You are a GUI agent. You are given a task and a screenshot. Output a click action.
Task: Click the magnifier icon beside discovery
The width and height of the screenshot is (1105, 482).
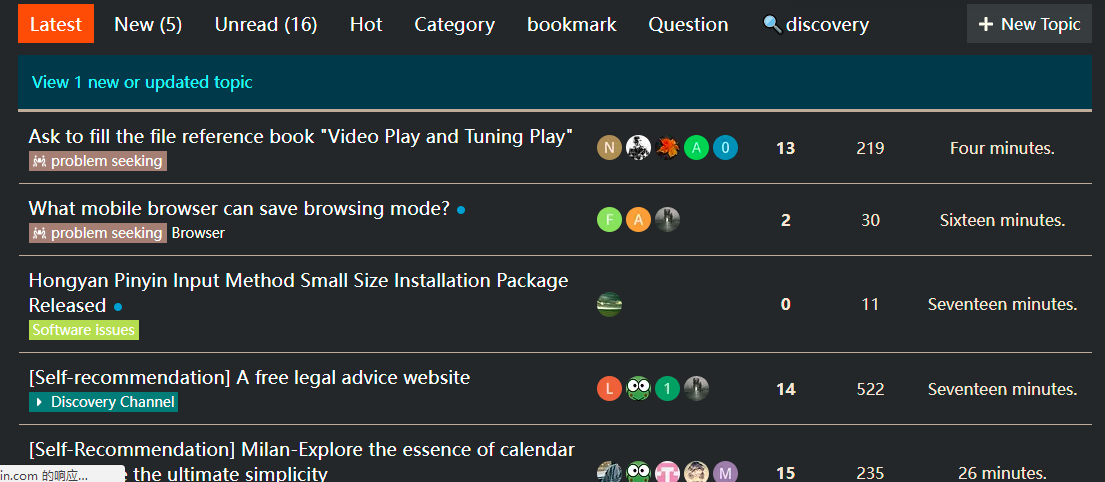coord(771,24)
